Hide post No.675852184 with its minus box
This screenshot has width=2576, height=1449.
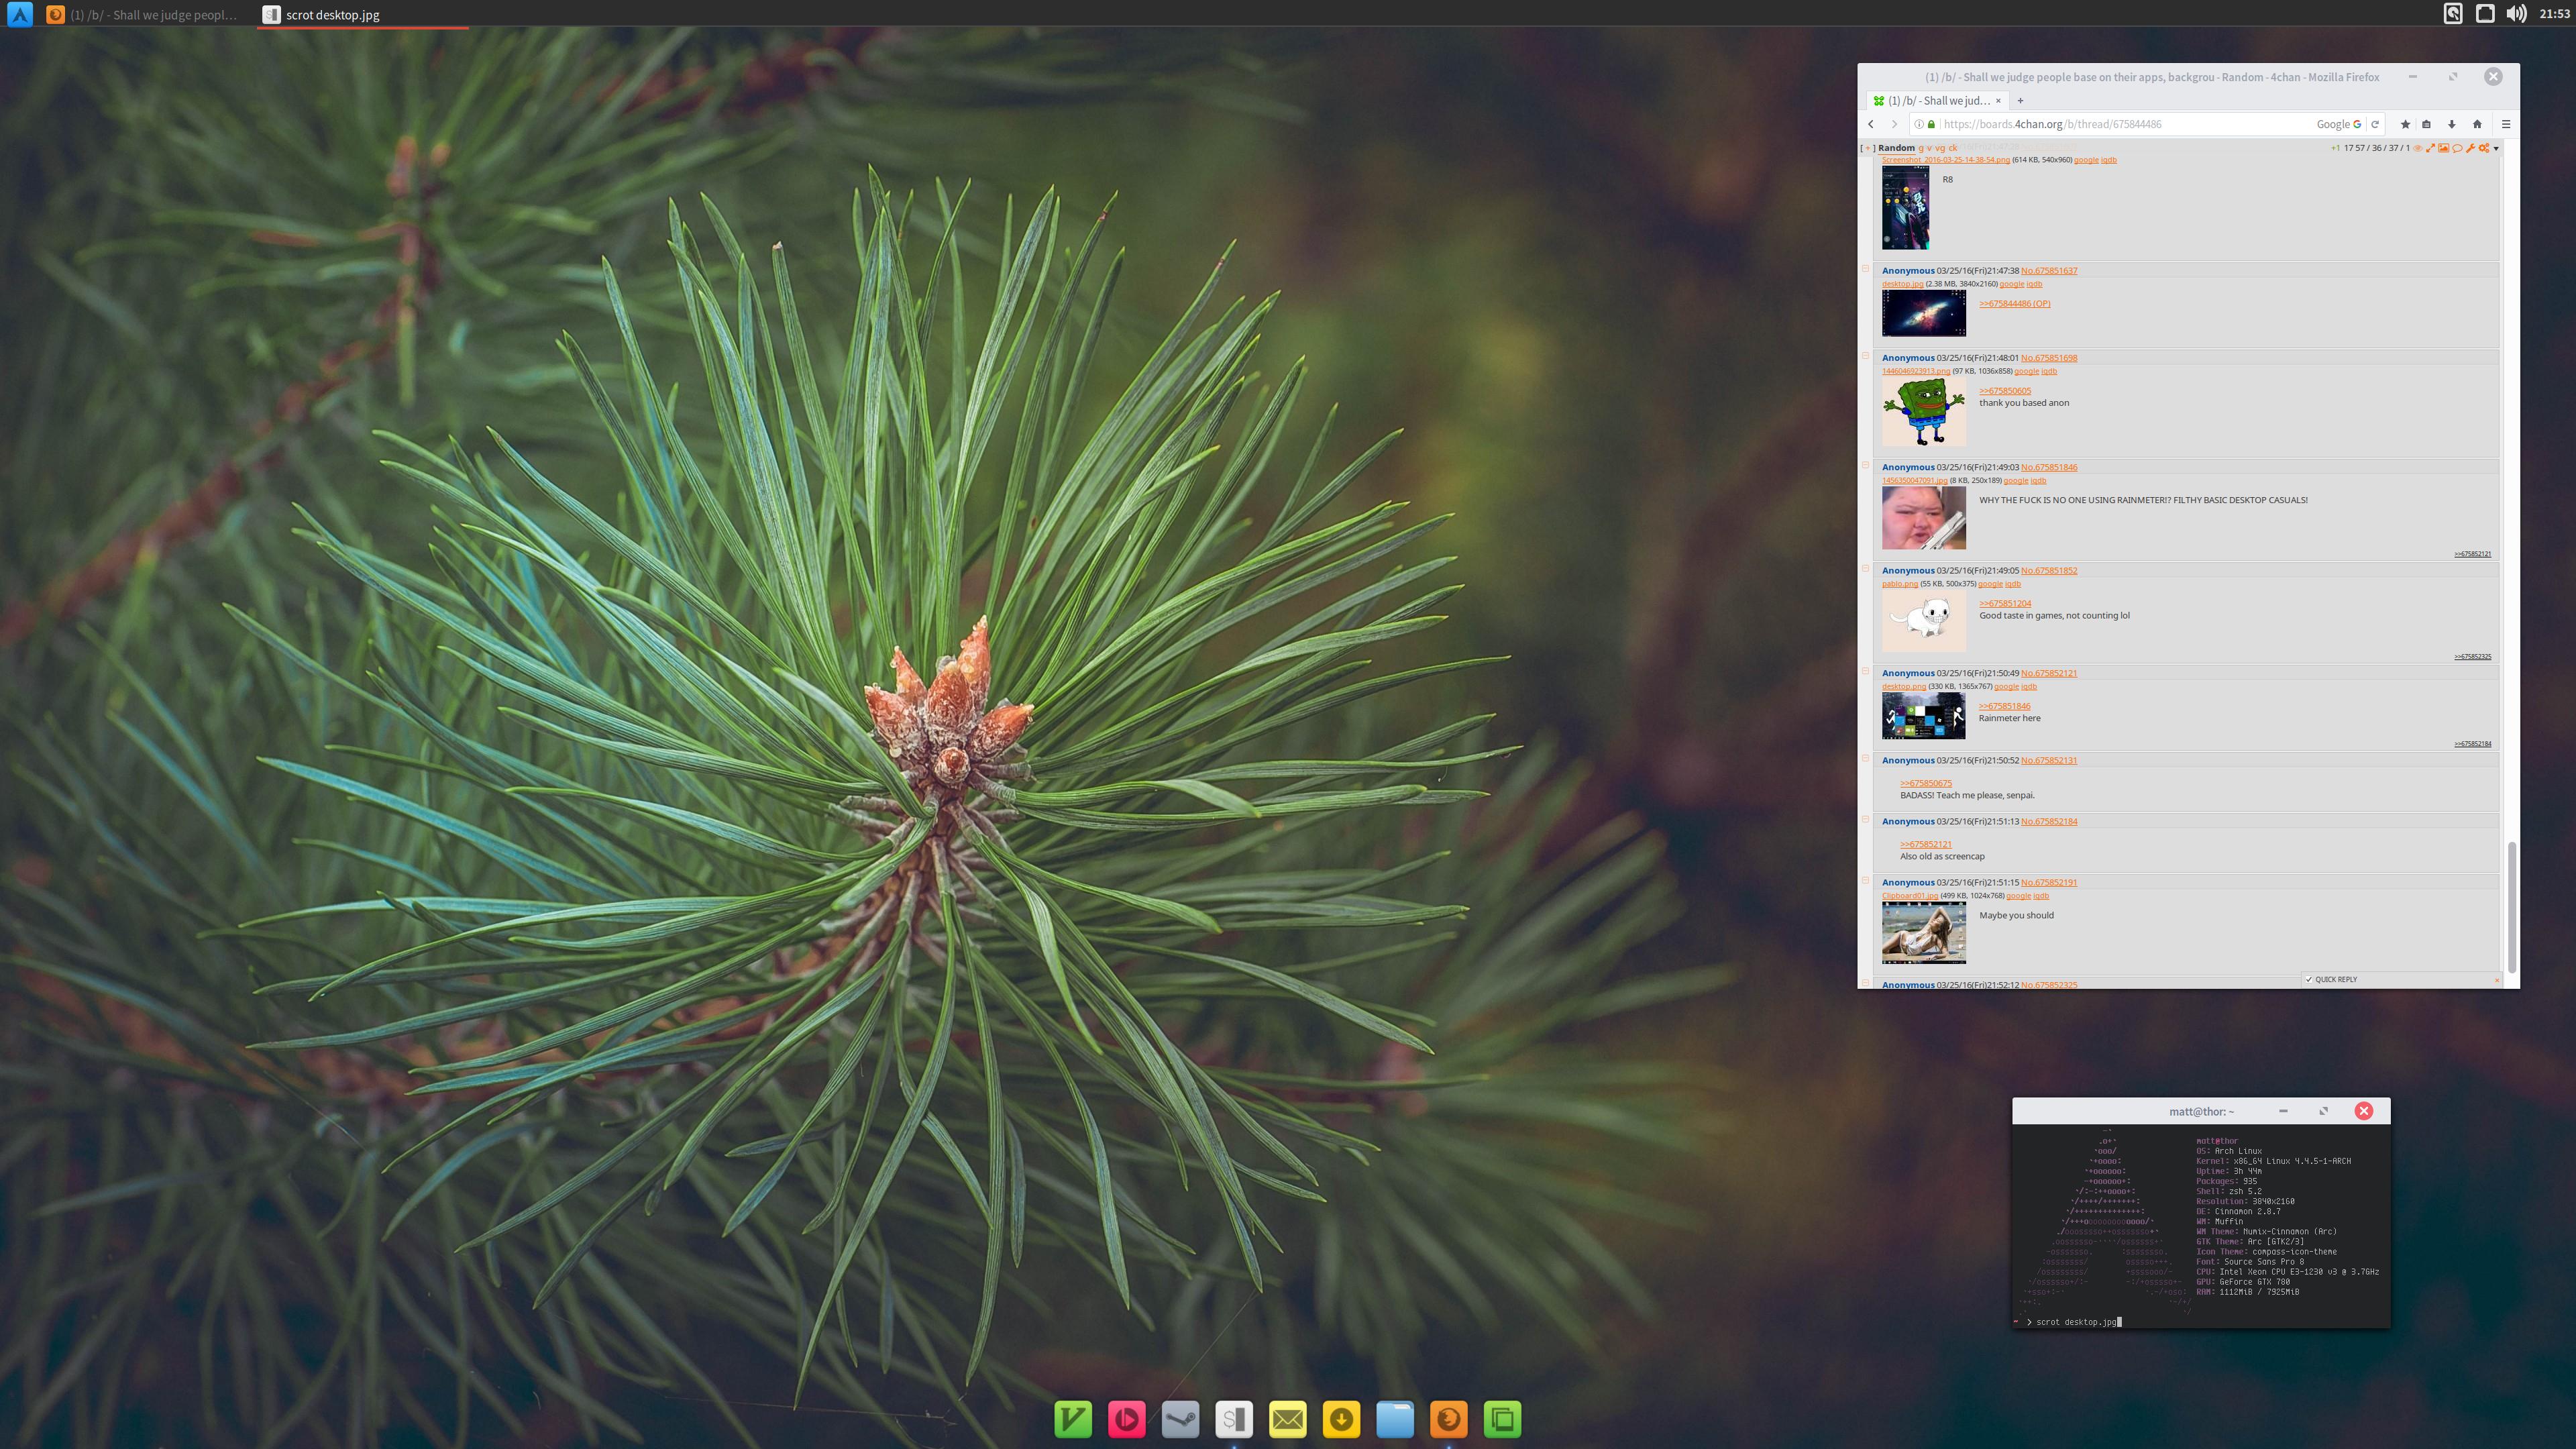[x=1865, y=820]
